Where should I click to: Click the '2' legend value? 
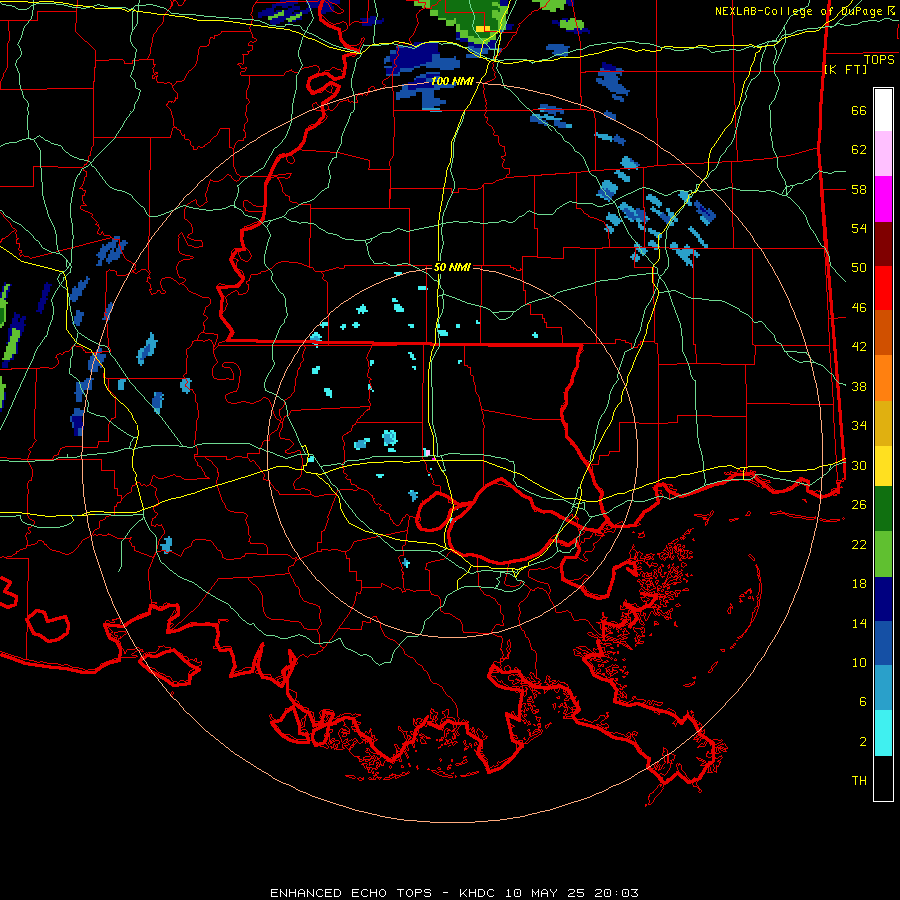click(863, 741)
